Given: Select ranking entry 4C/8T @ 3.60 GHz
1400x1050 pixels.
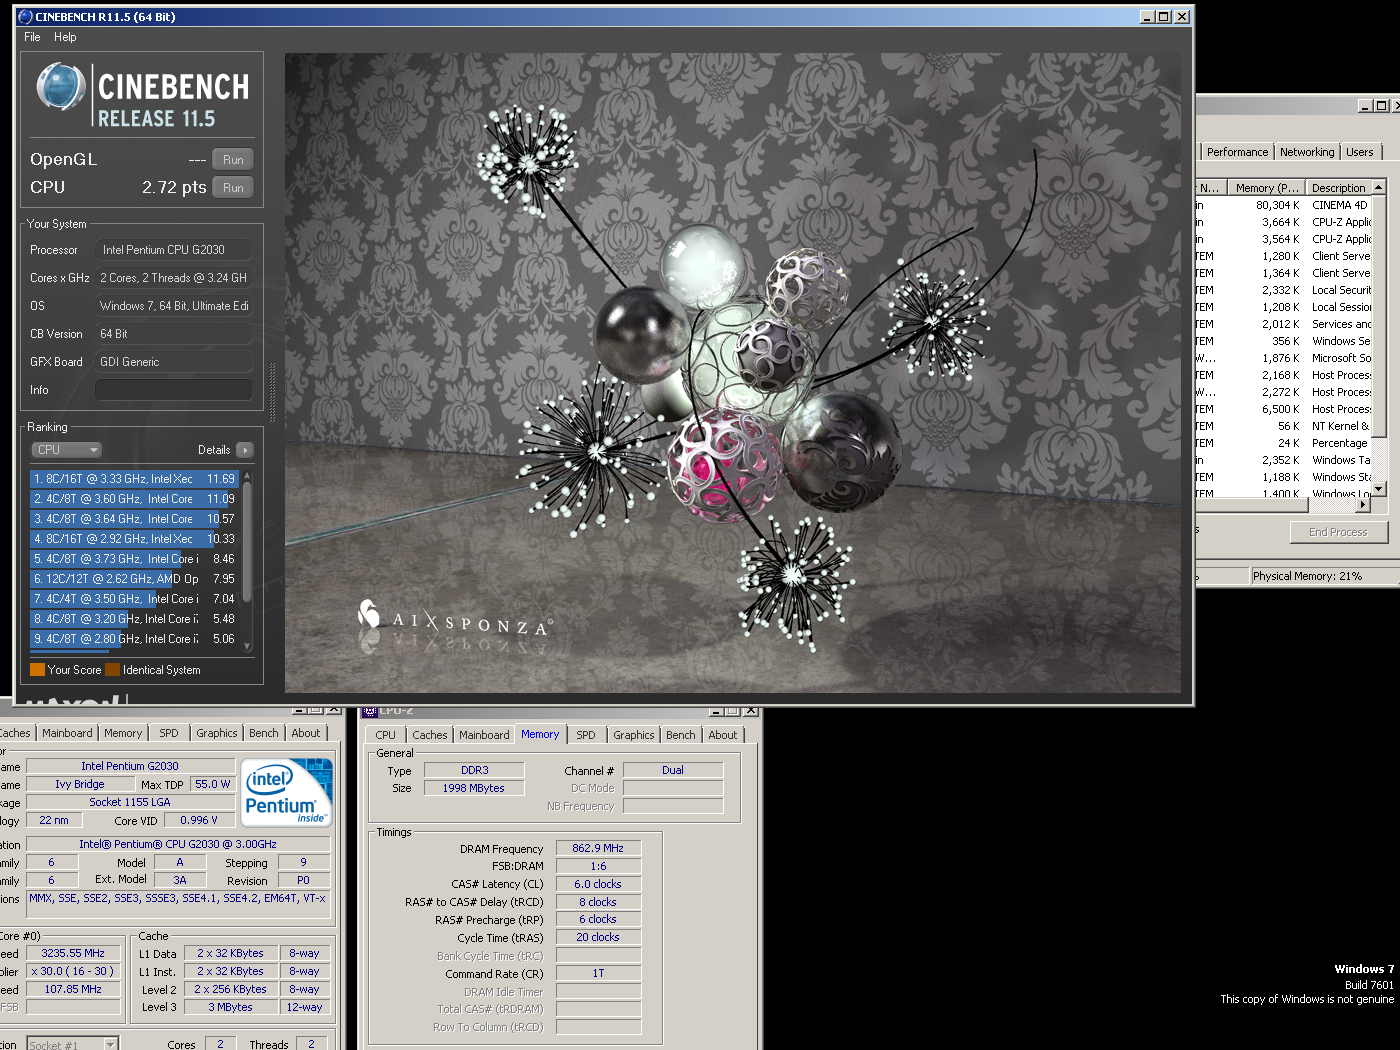Looking at the screenshot, I should 134,499.
